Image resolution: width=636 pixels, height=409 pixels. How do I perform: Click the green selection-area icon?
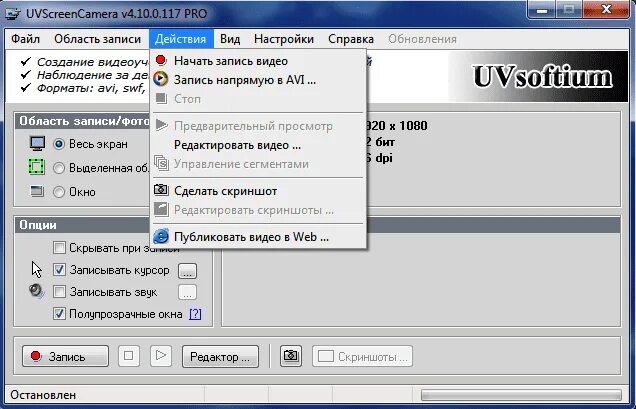(x=37, y=167)
